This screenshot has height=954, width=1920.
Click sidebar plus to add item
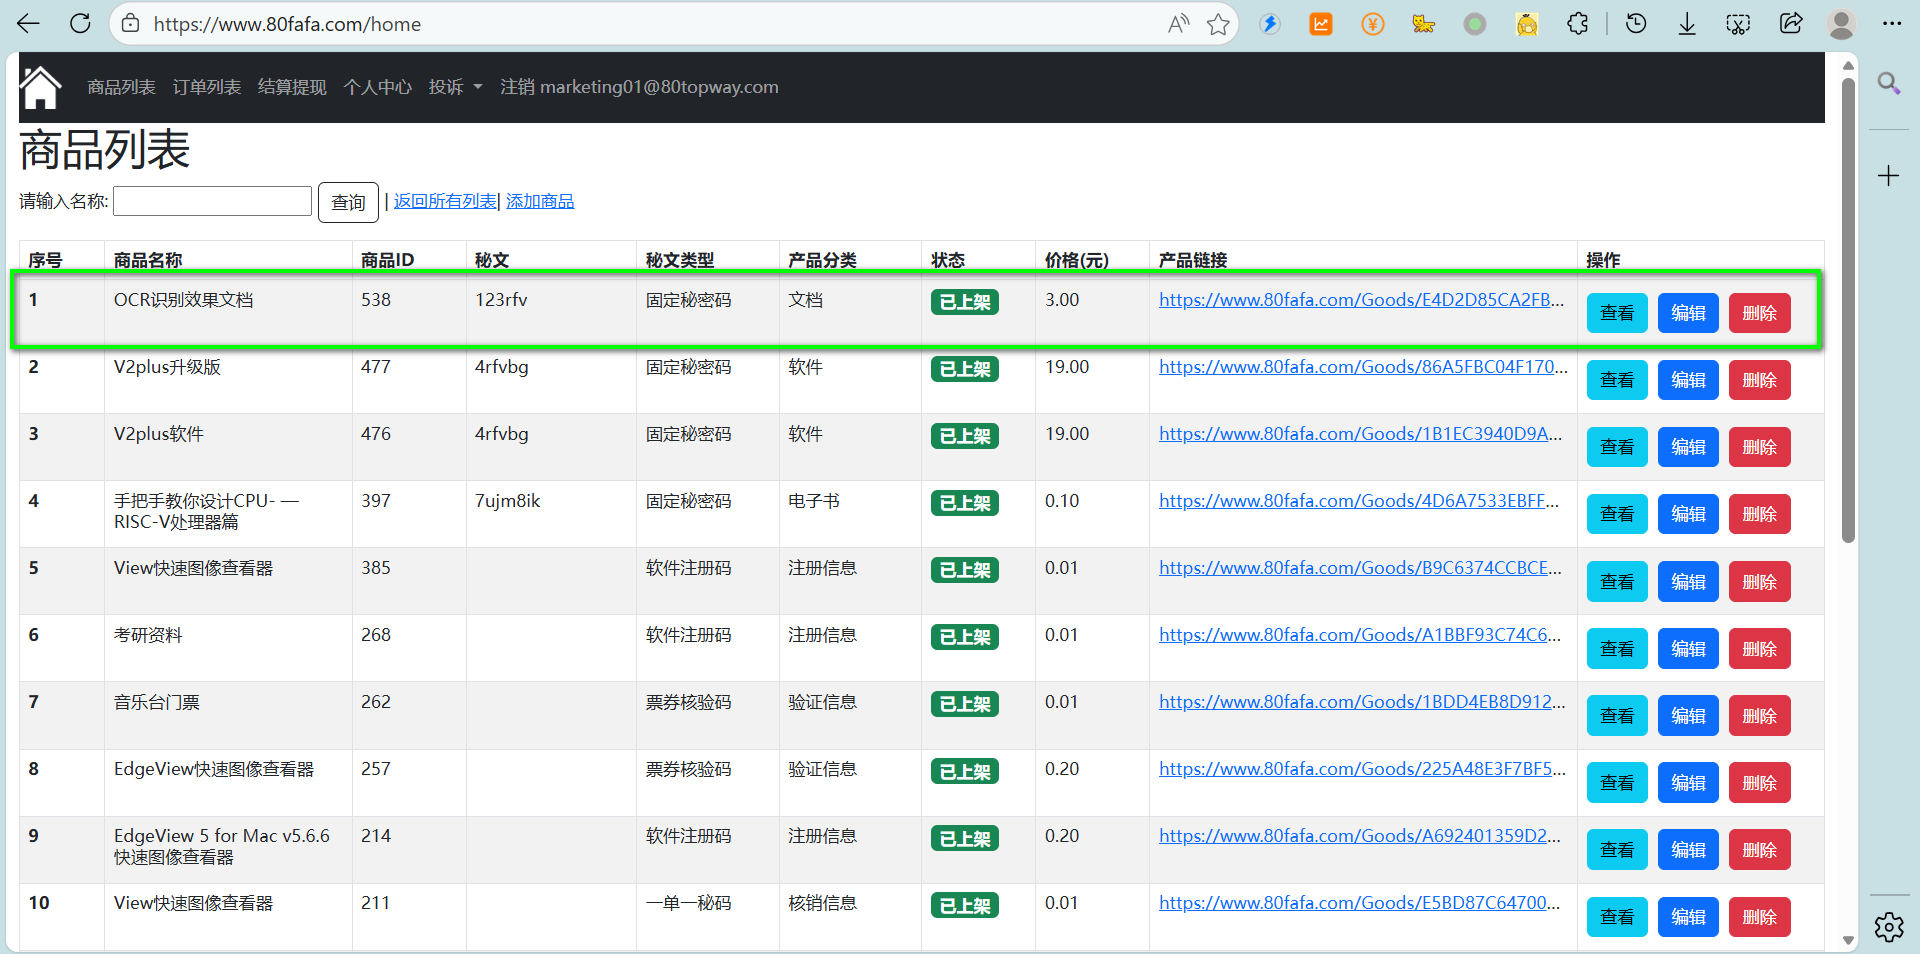1888,177
